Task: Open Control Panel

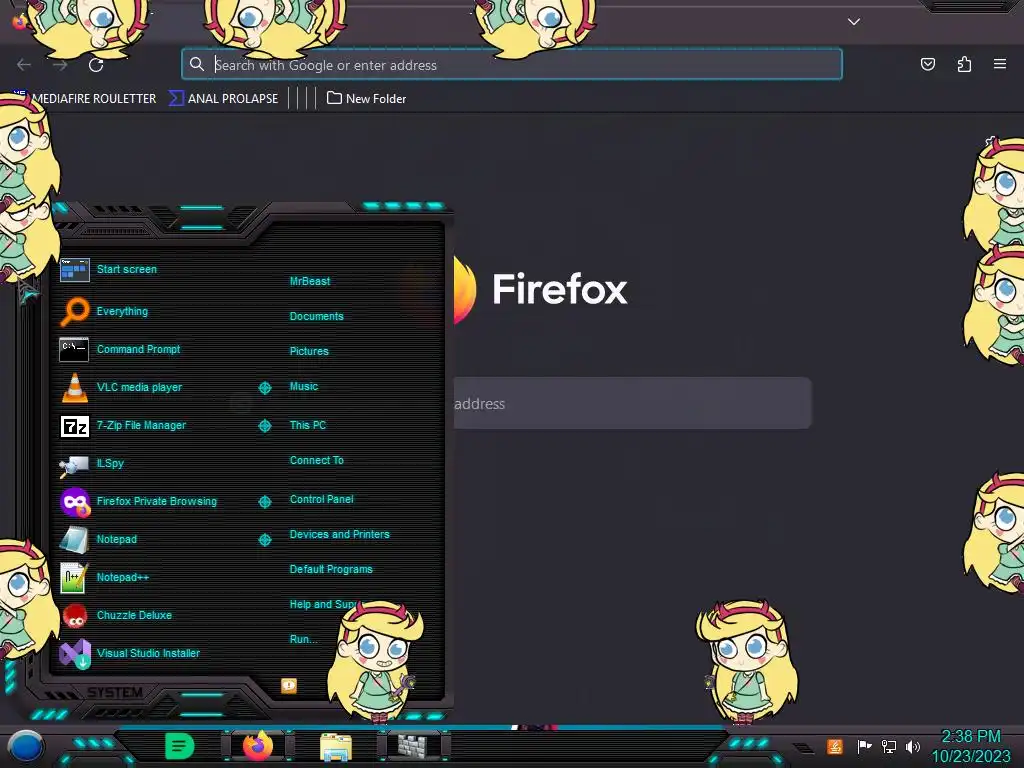Action: (321, 499)
